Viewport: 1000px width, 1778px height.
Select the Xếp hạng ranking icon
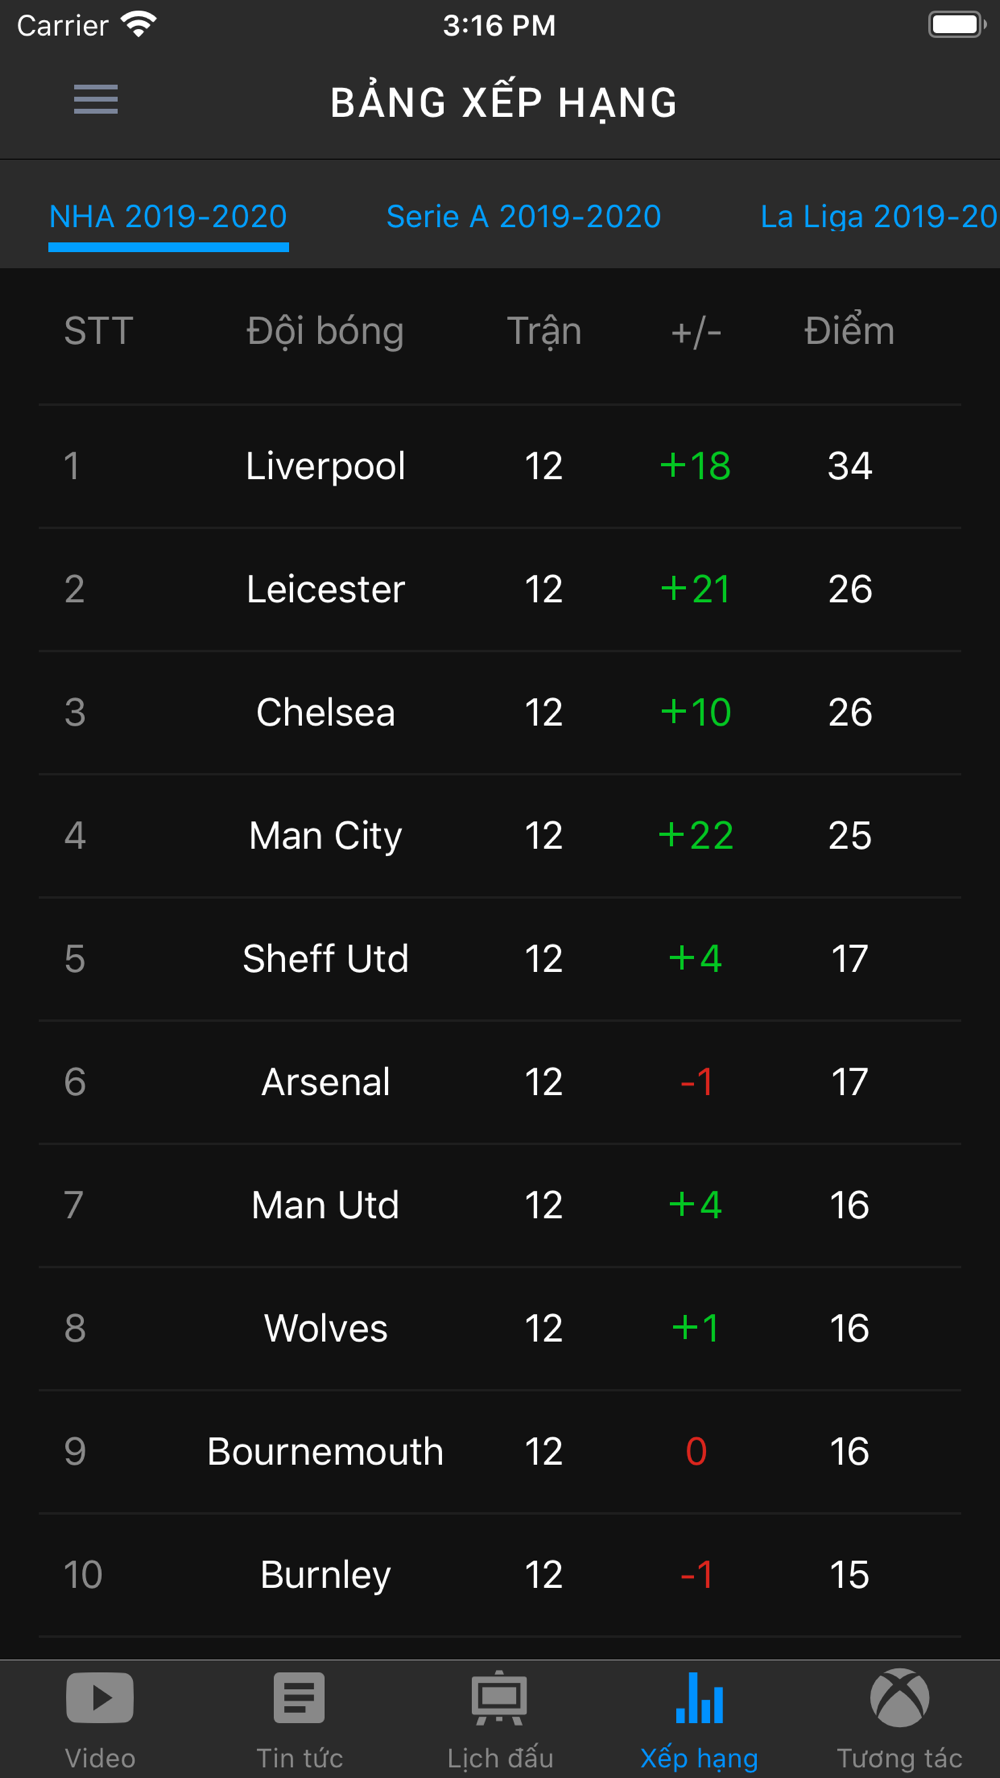(x=699, y=1698)
